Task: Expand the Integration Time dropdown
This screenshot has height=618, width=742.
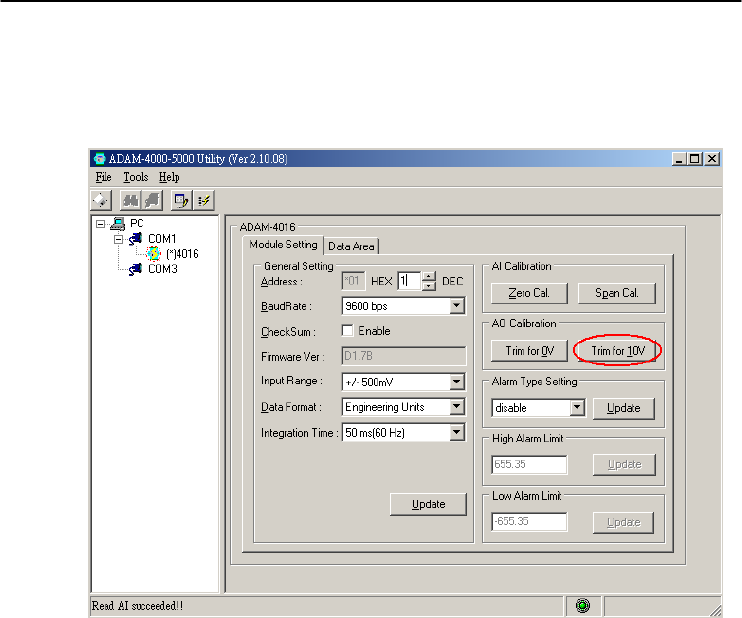Action: click(x=456, y=432)
